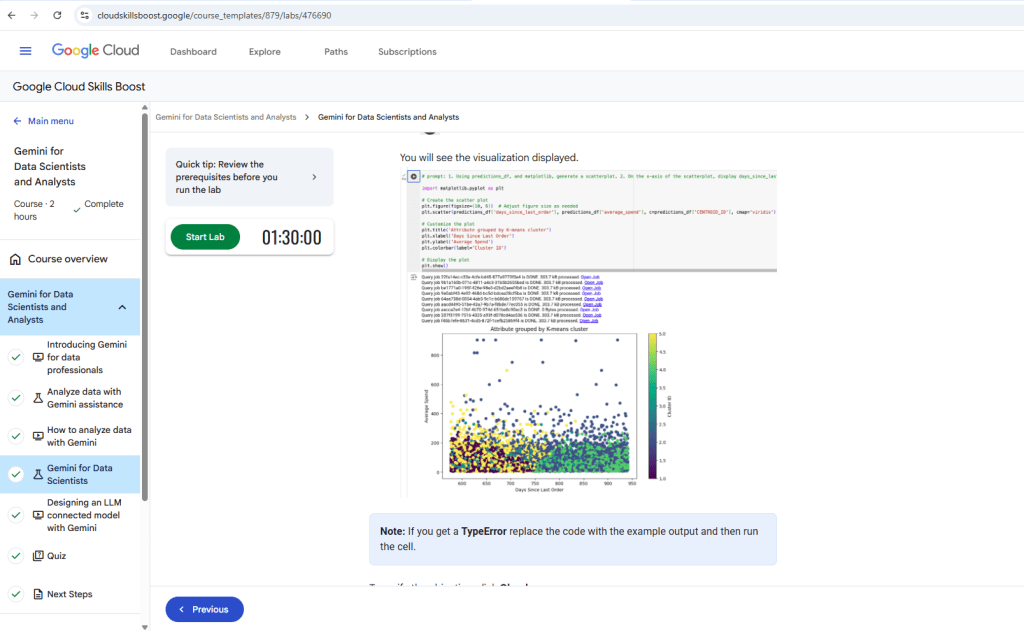
Task: Expand the Quick tip prerequisites panel
Action: click(x=314, y=177)
